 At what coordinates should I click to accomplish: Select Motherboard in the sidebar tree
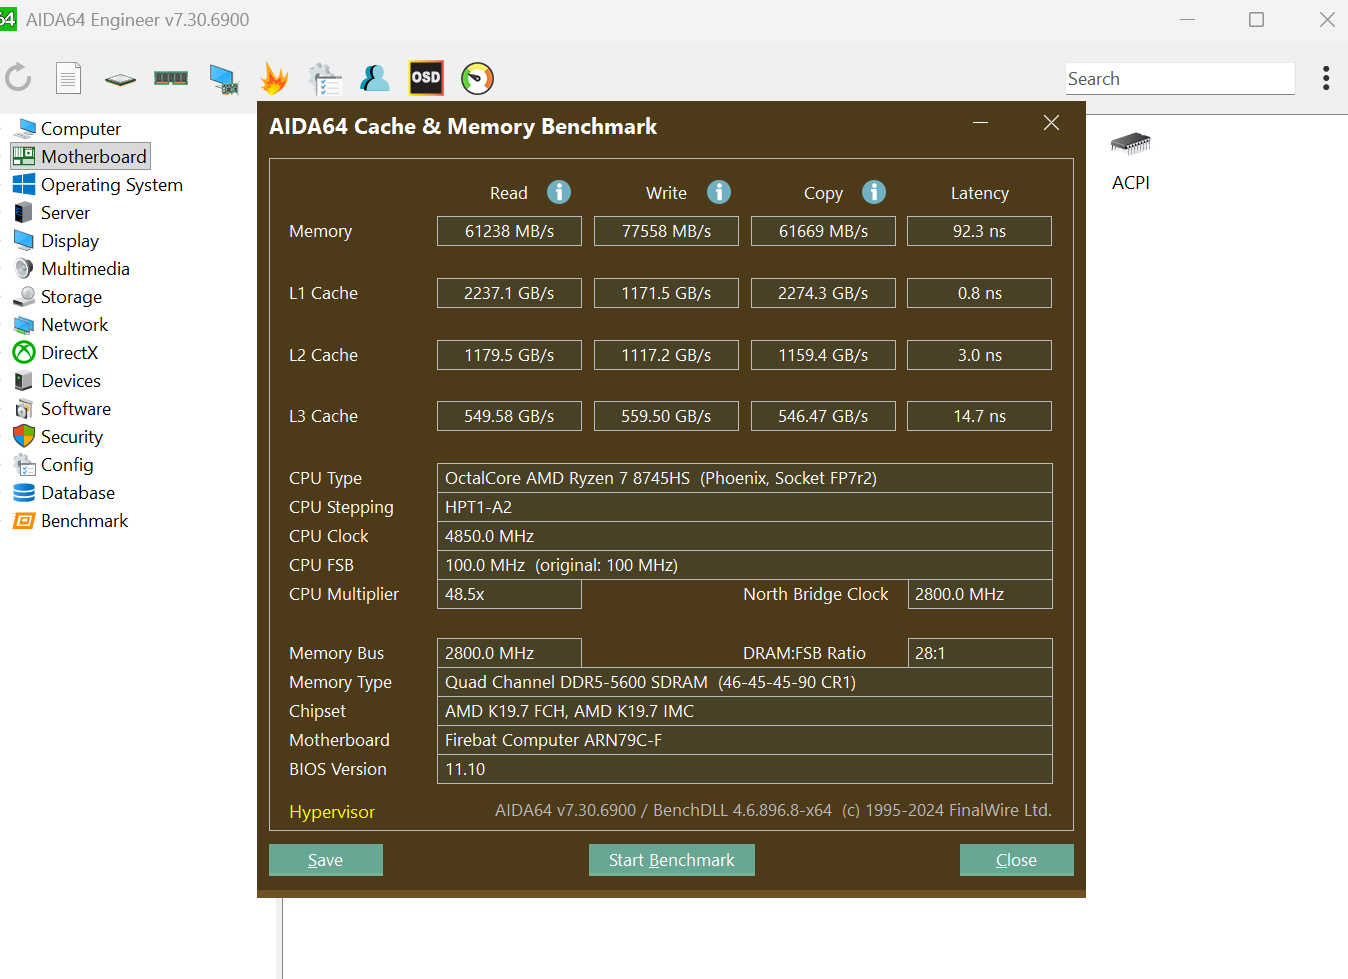pos(93,157)
